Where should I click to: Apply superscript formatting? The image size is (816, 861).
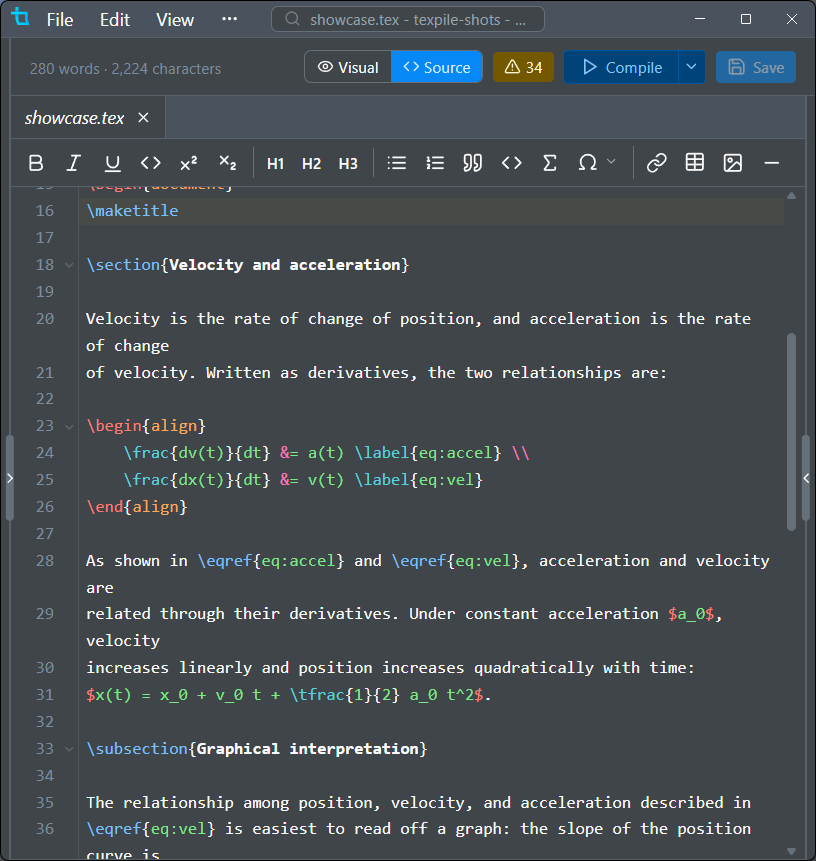point(188,163)
